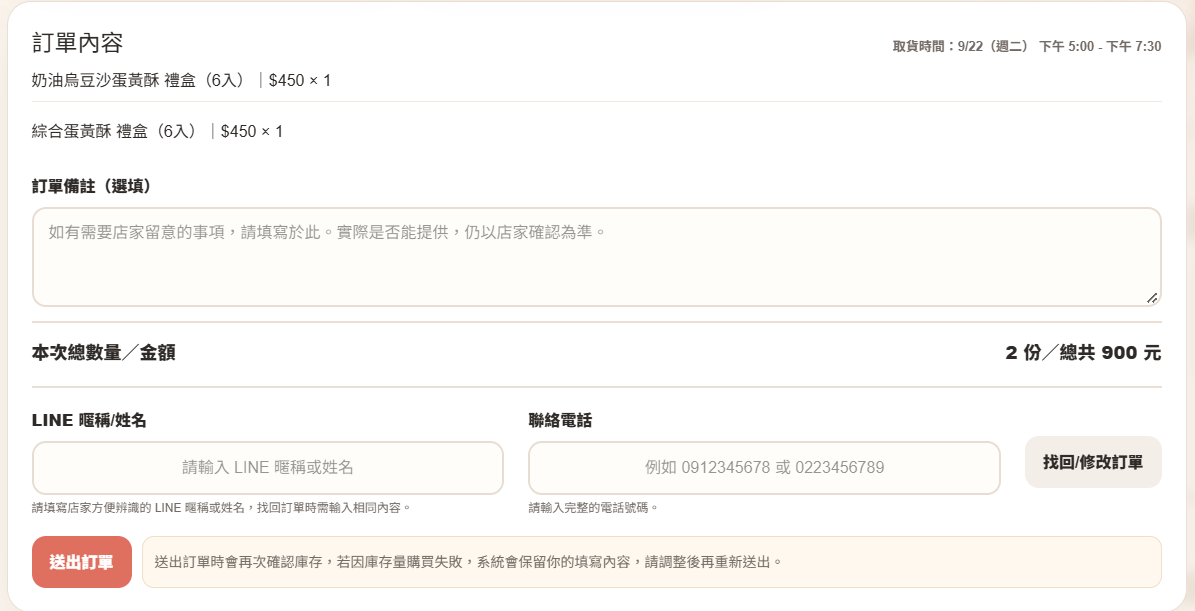The height and width of the screenshot is (611, 1195).
Task: Click the stock recheck notice beside 送出訂單
Action: pyautogui.click(x=652, y=562)
